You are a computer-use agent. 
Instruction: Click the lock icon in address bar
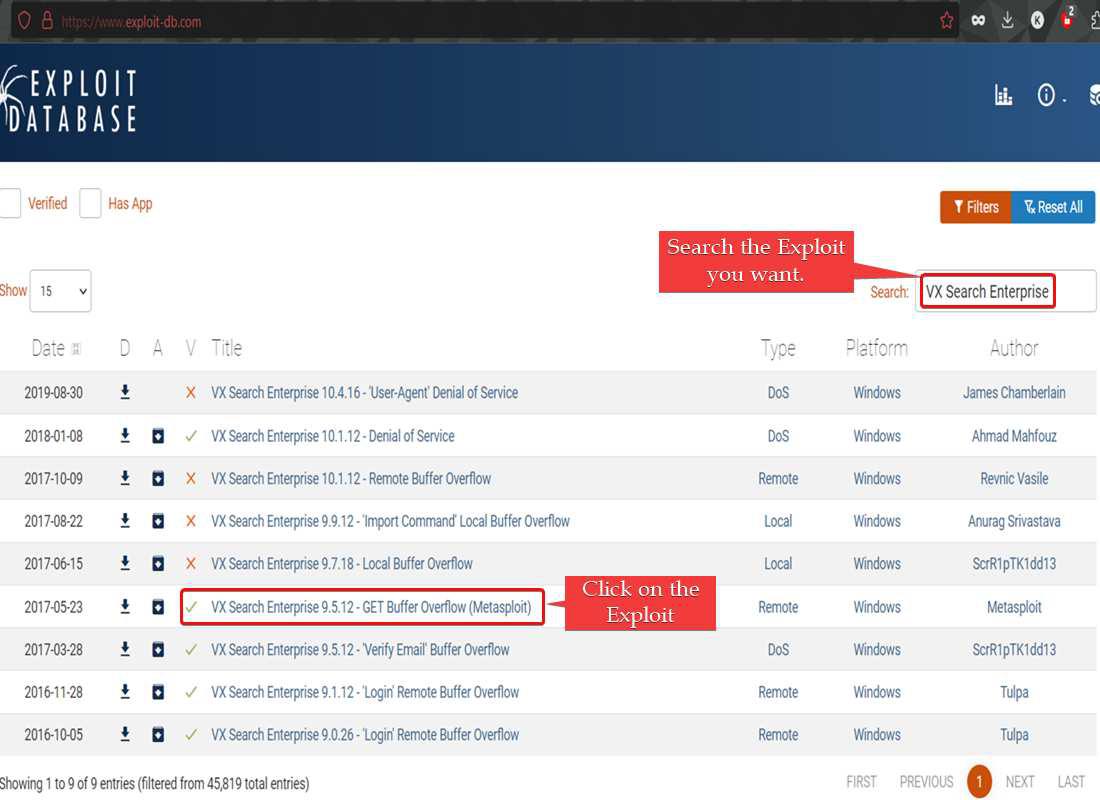(47, 20)
